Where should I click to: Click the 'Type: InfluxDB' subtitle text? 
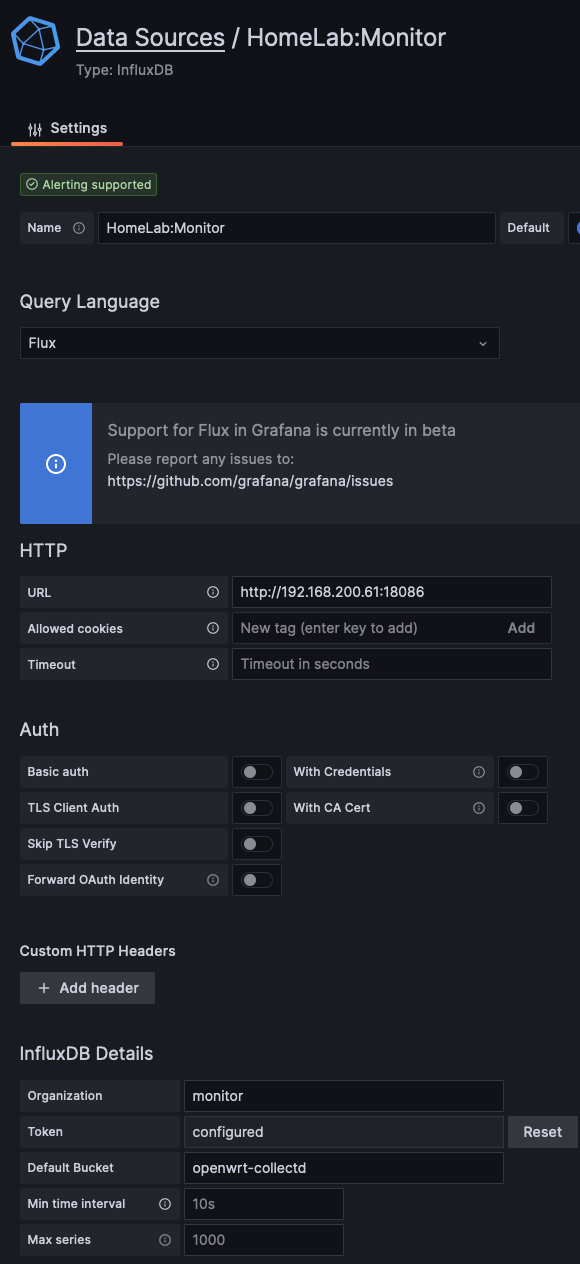[125, 71]
